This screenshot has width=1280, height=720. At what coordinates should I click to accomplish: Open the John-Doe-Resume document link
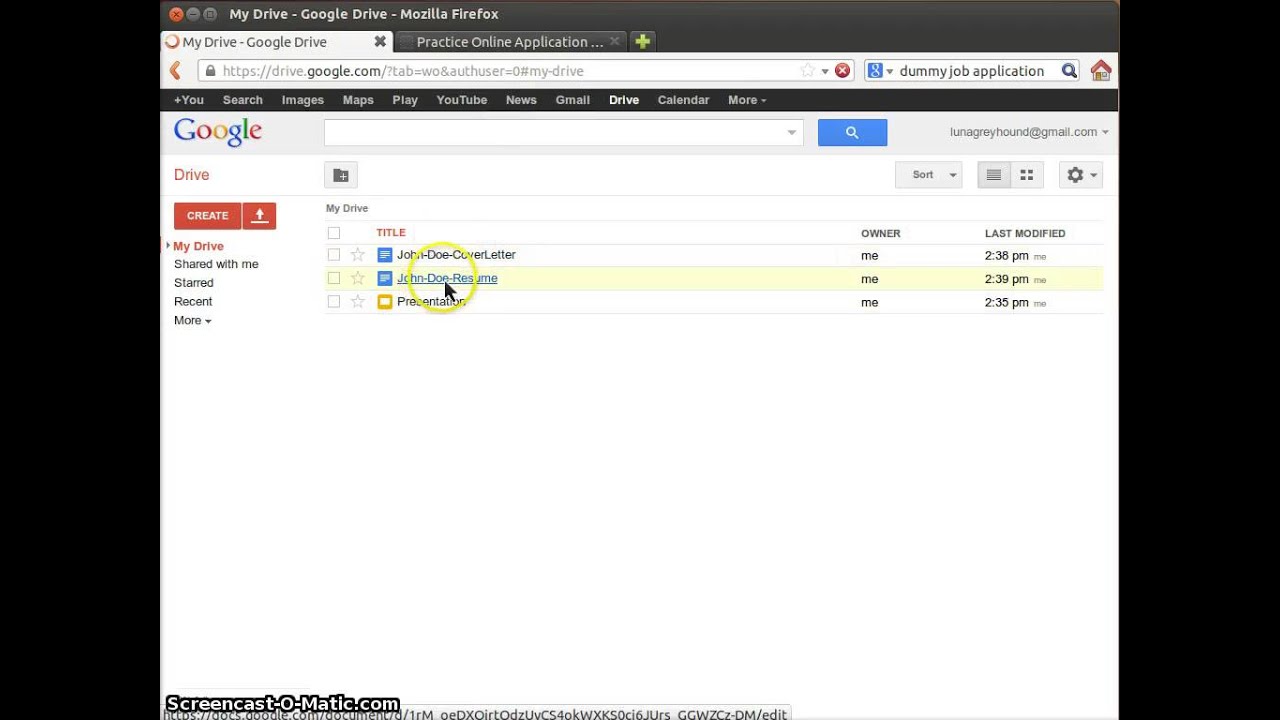coord(447,278)
